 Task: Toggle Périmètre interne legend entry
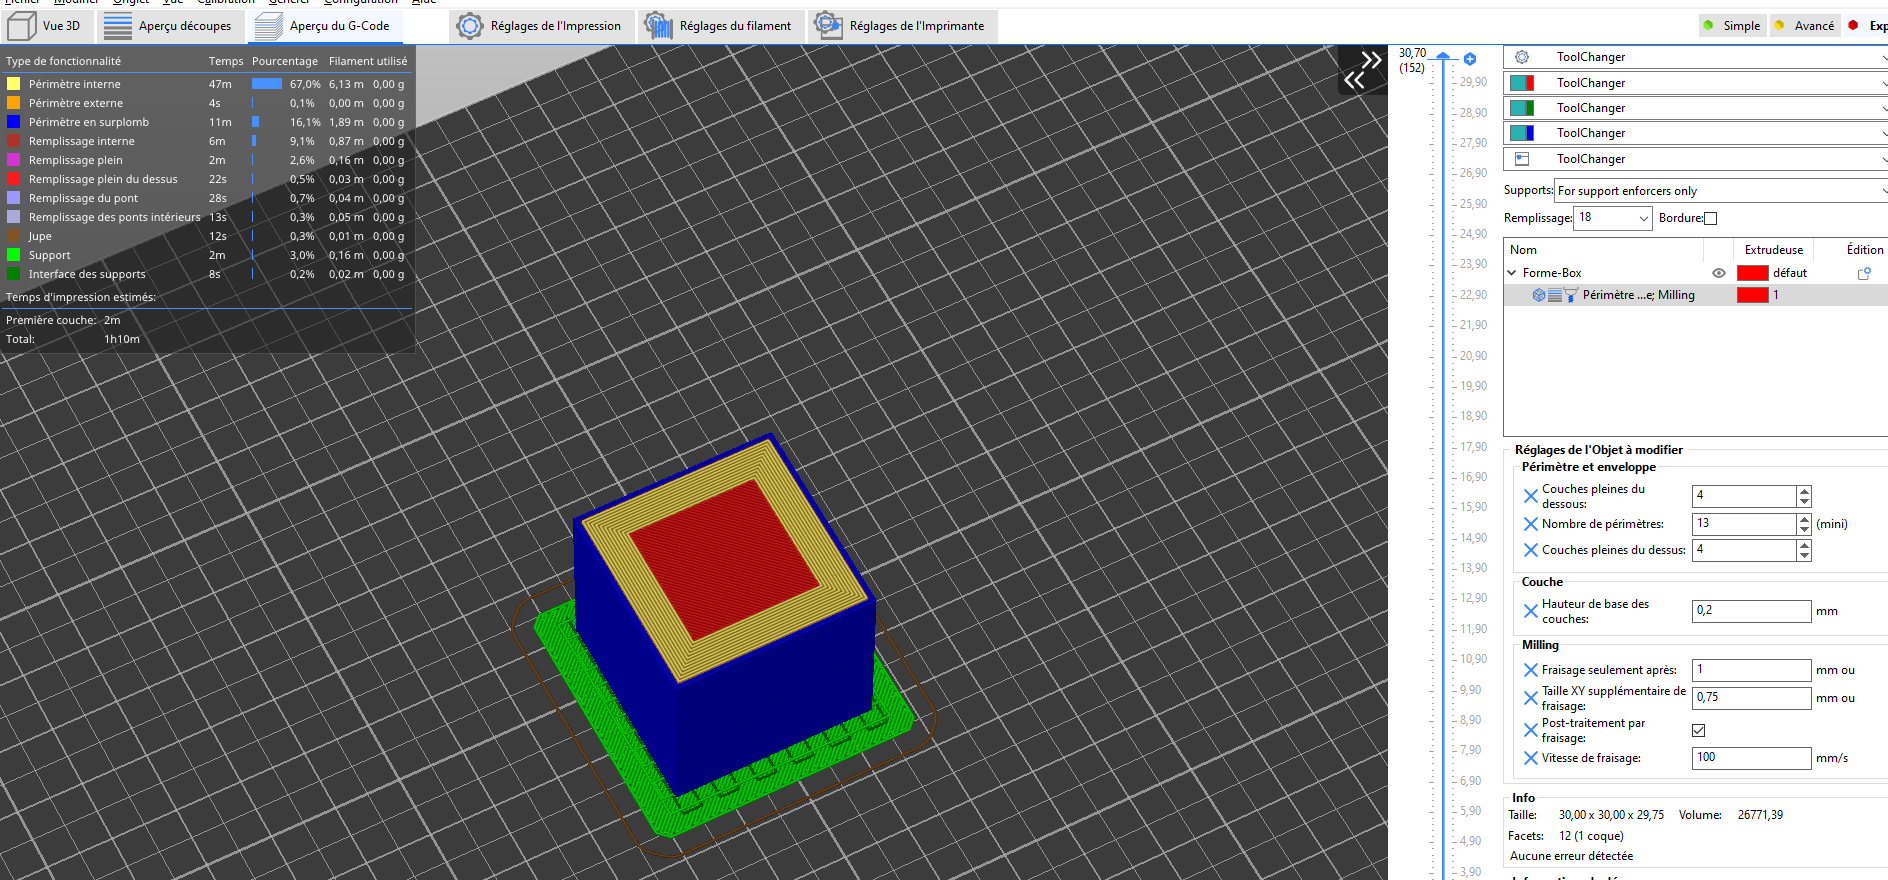[x=206, y=84]
